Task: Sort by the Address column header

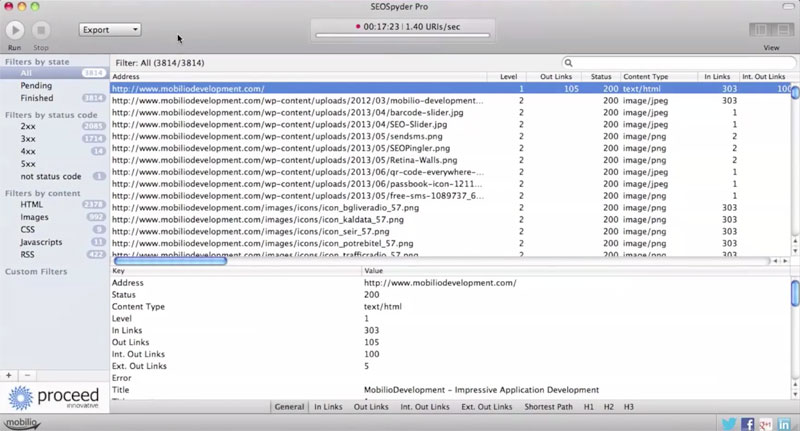Action: (298, 77)
